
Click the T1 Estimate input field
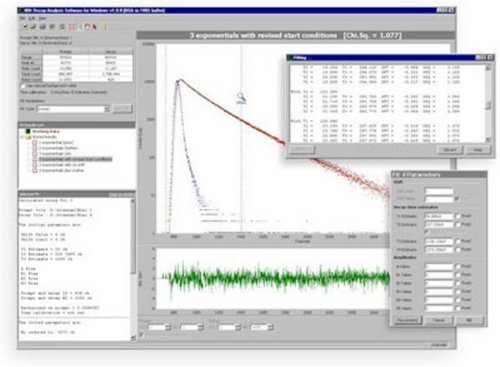tap(439, 216)
